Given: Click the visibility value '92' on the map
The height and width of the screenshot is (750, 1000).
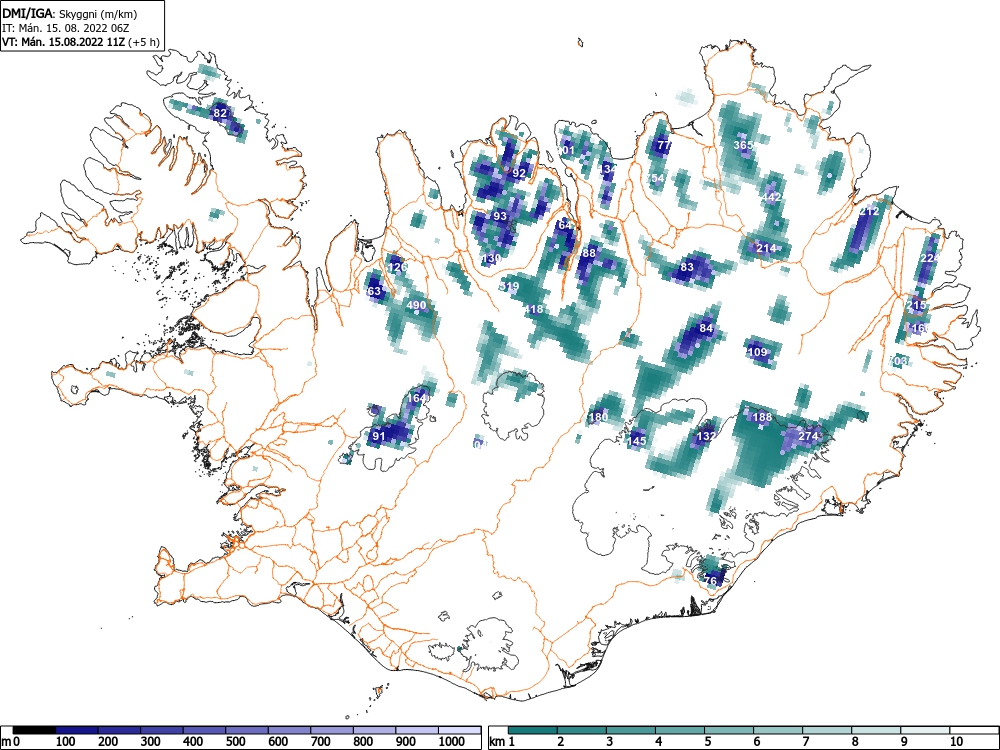Looking at the screenshot, I should pyautogui.click(x=519, y=173).
